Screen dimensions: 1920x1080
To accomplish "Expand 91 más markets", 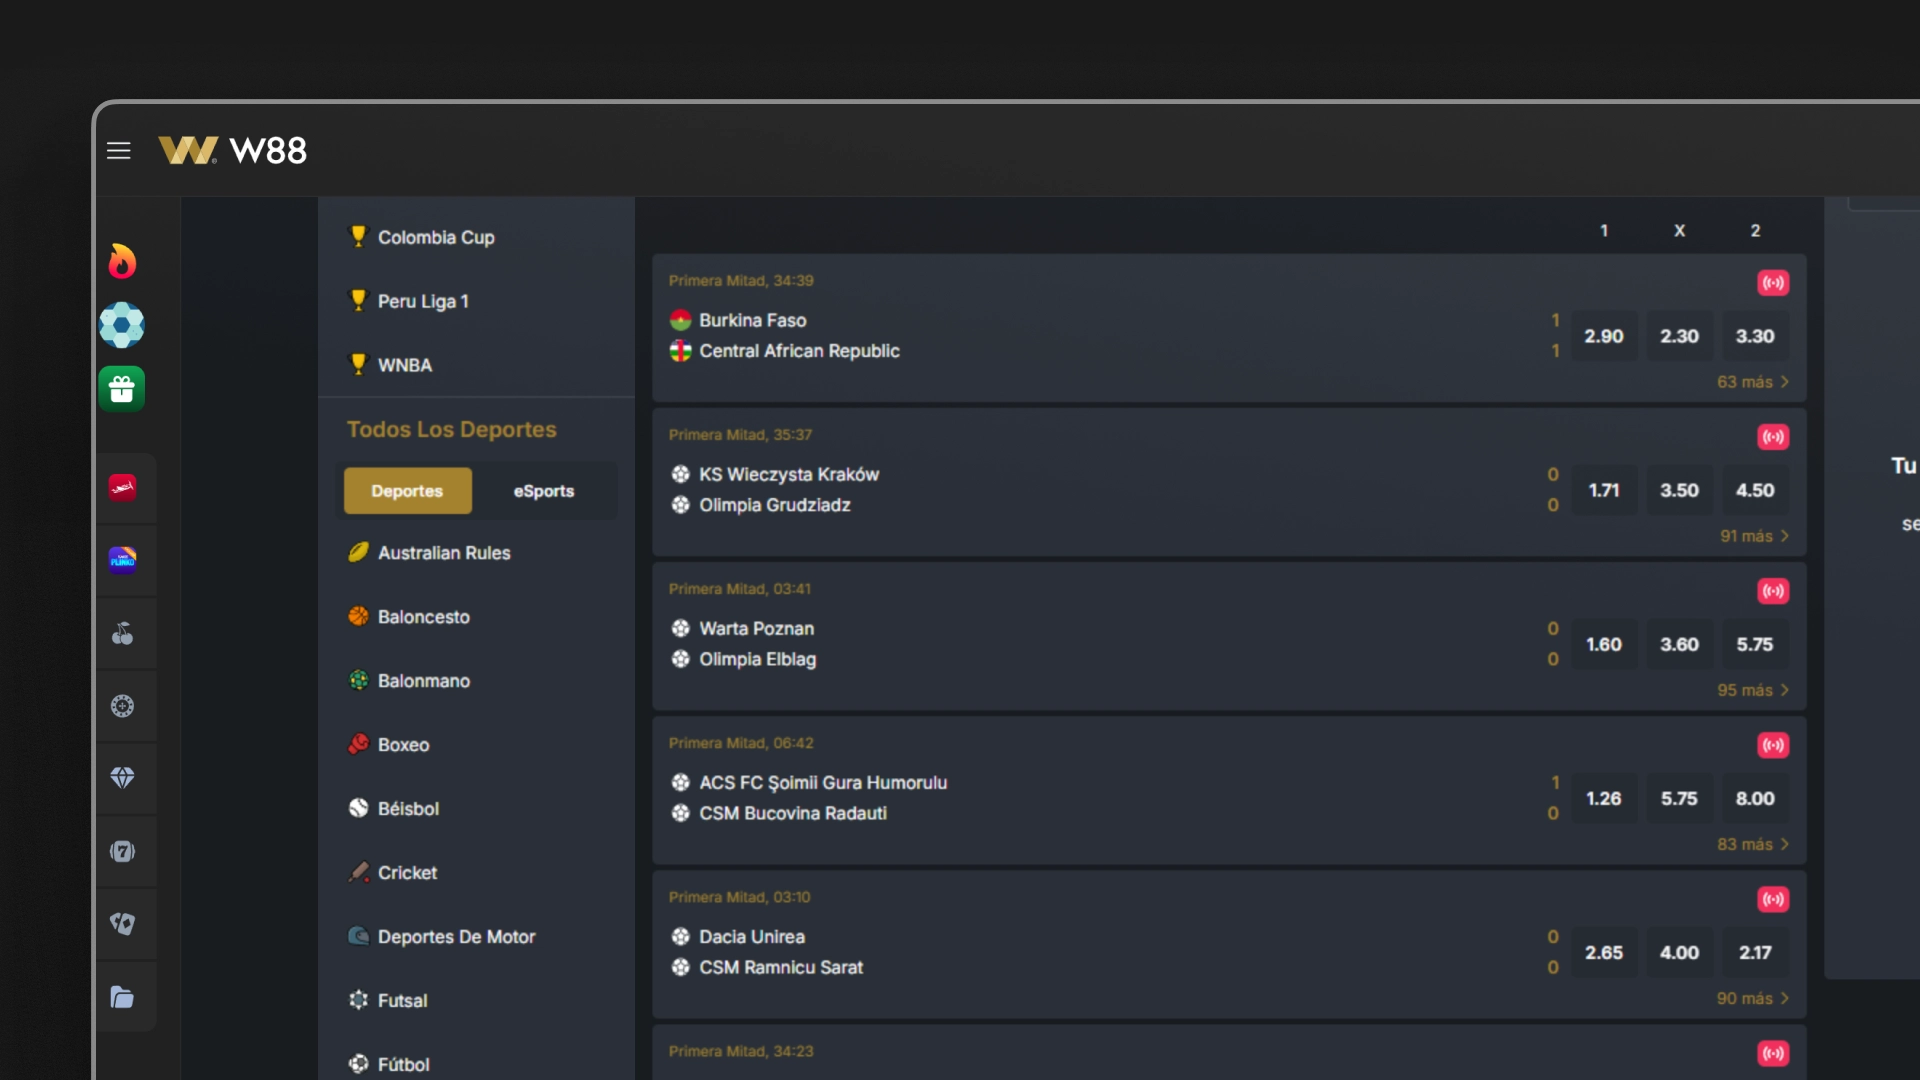I will point(1754,536).
